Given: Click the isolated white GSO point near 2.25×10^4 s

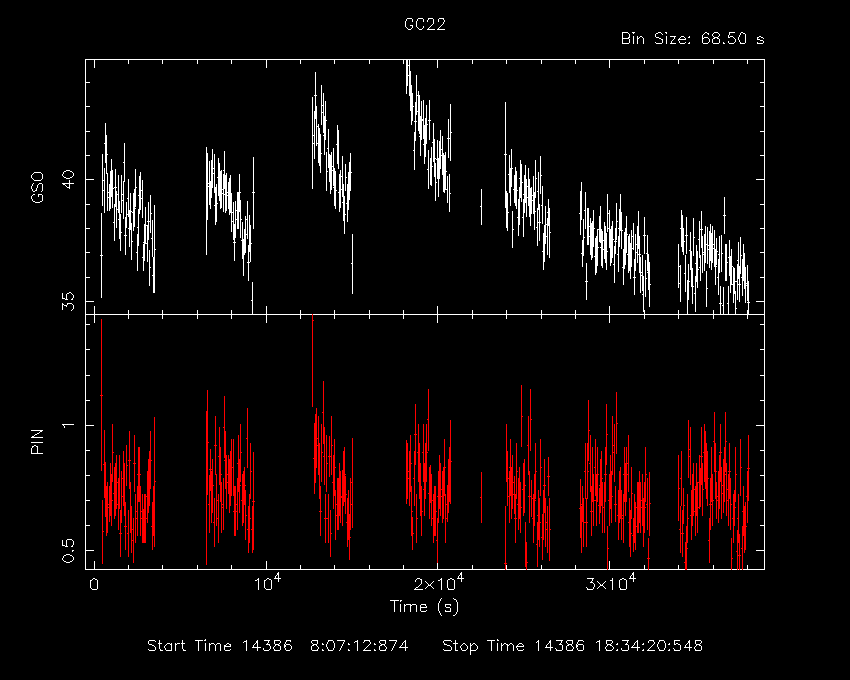Looking at the screenshot, I should tap(481, 207).
